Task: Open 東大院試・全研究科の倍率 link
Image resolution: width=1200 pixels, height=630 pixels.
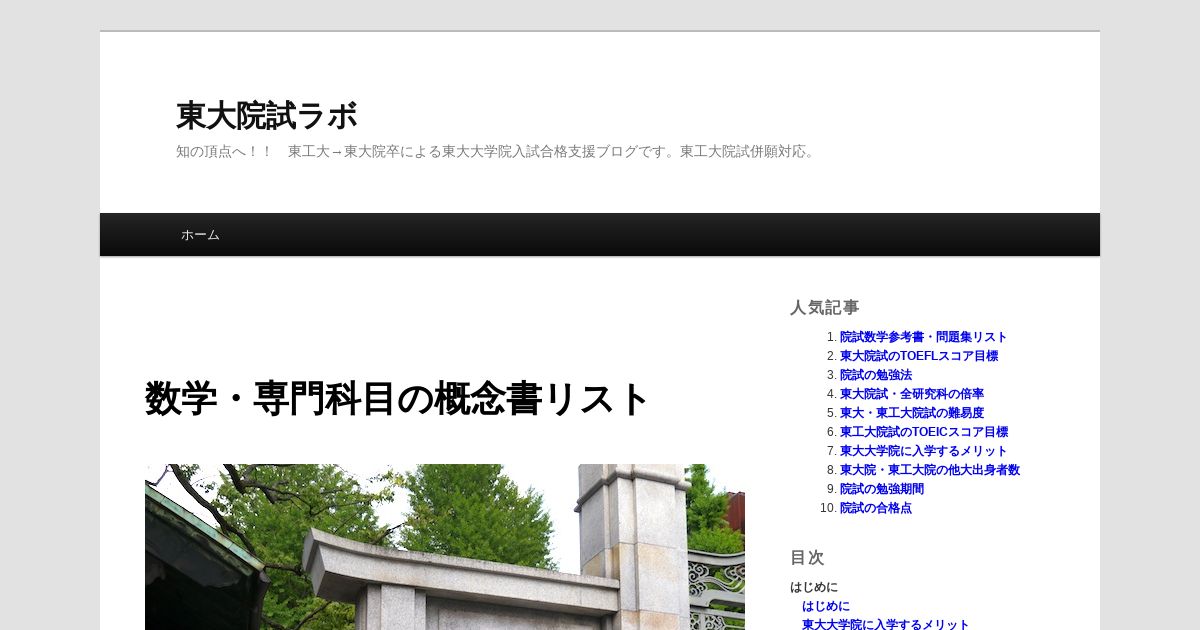Action: 911,394
